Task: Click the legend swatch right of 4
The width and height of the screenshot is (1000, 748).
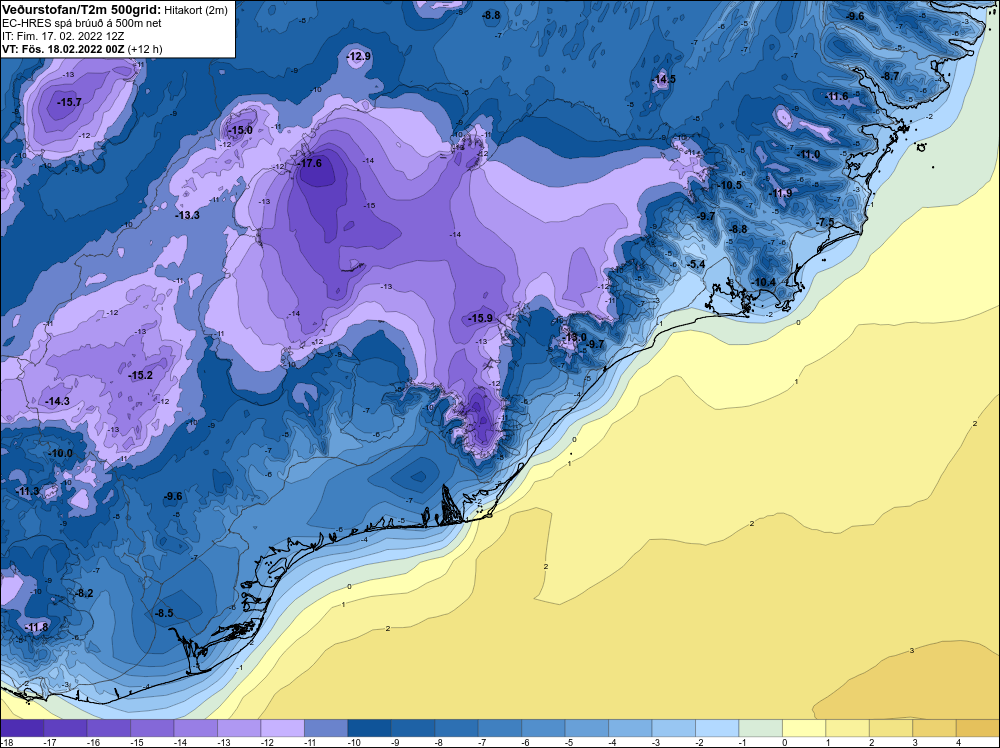Action: coord(978,728)
